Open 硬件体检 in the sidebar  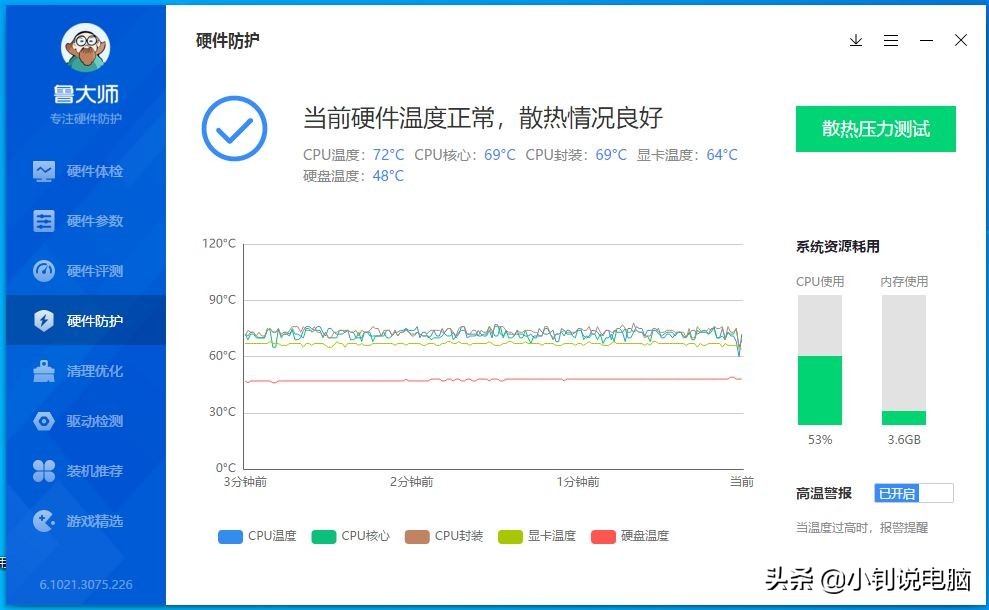86,171
